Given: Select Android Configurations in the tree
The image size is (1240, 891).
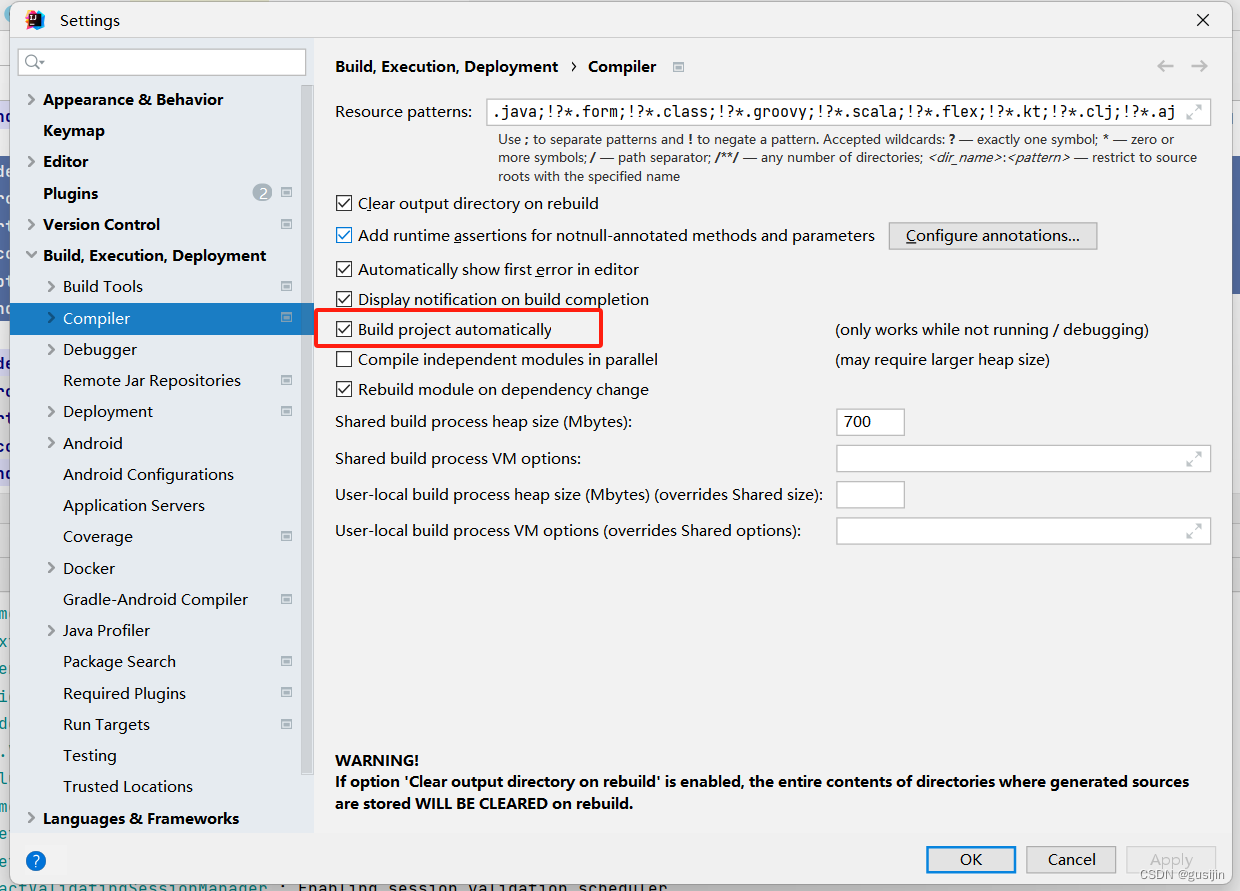Looking at the screenshot, I should [148, 474].
